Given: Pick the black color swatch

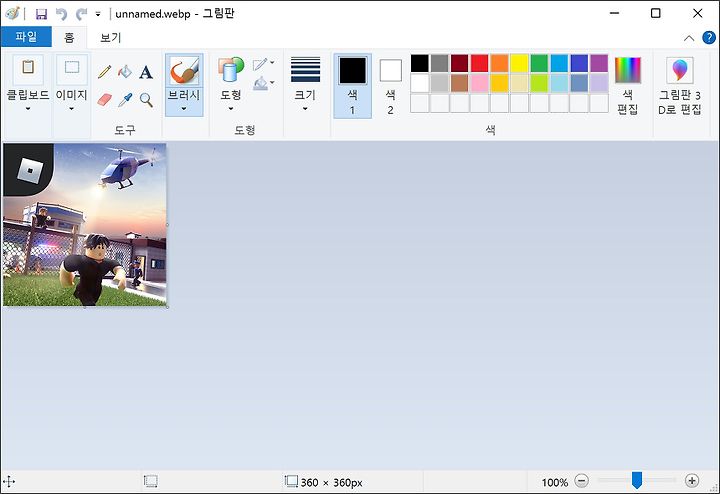Looking at the screenshot, I should pos(420,63).
